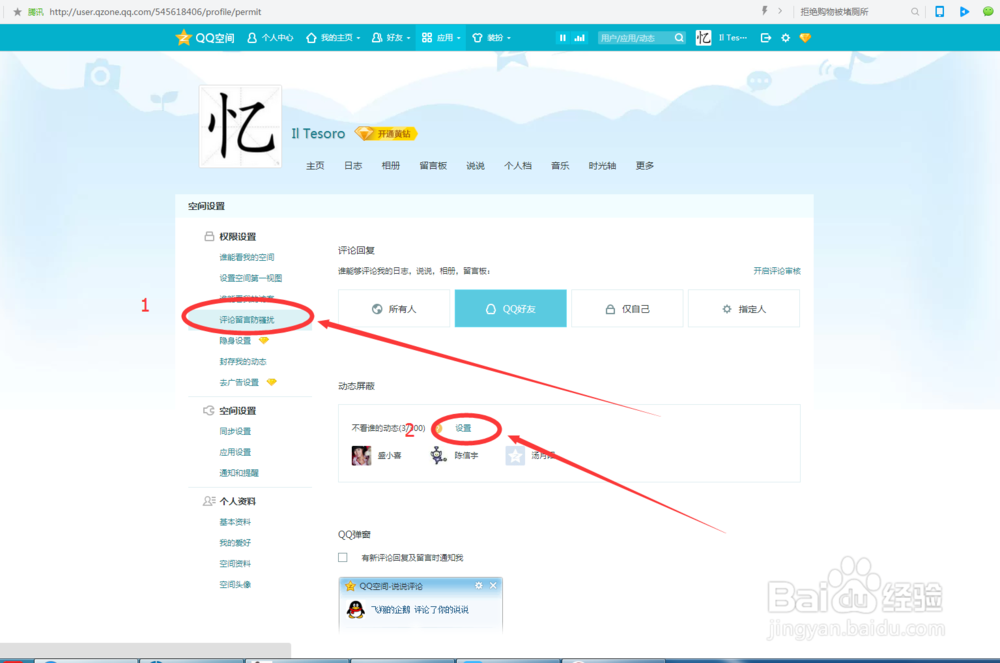Open the 通知和提醒 sidebar link
Viewport: 1000px width, 663px height.
pyautogui.click(x=239, y=473)
